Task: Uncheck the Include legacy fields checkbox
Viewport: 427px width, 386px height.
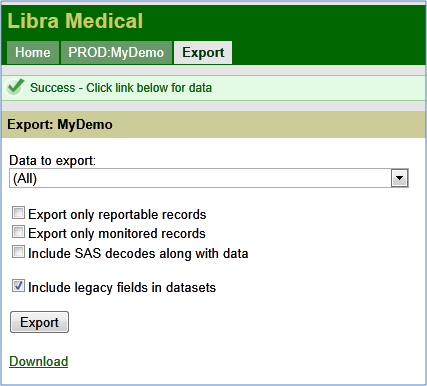Action: tap(18, 286)
